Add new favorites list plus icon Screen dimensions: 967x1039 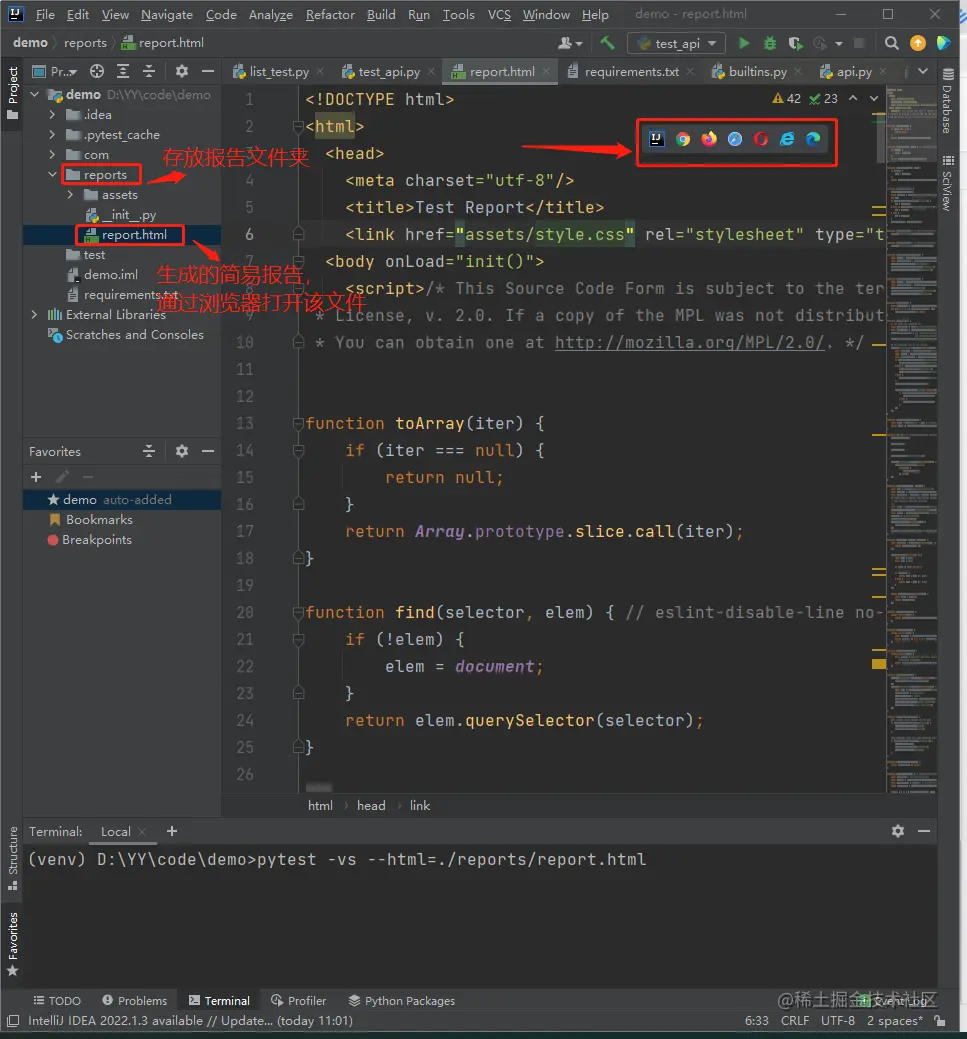coord(36,477)
